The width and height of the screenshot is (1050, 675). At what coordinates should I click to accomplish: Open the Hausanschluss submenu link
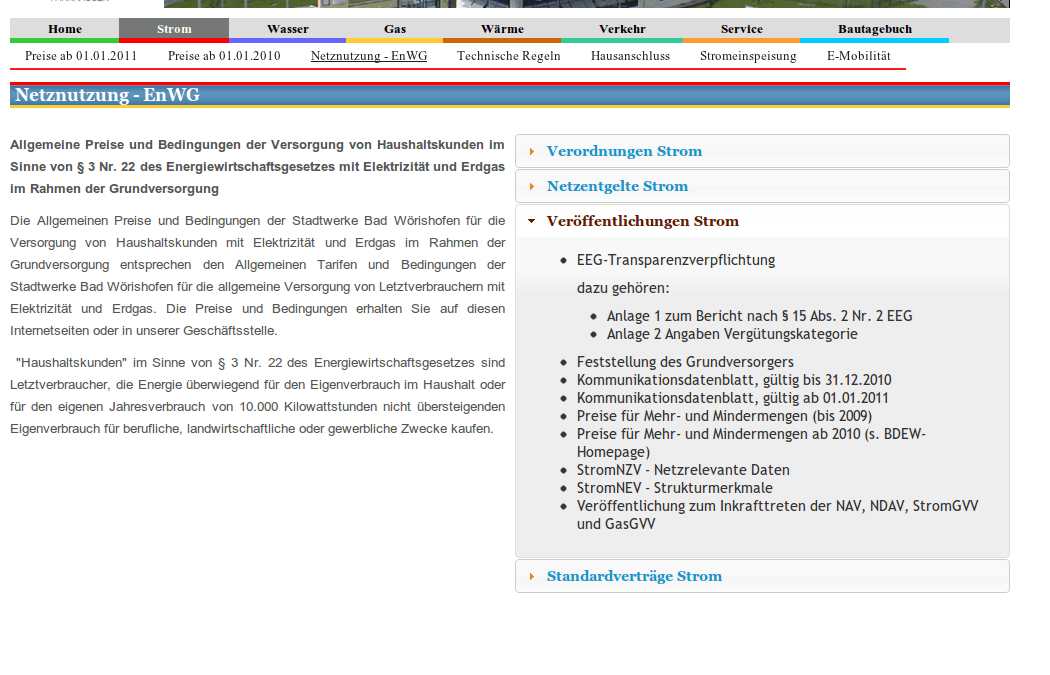(x=630, y=56)
